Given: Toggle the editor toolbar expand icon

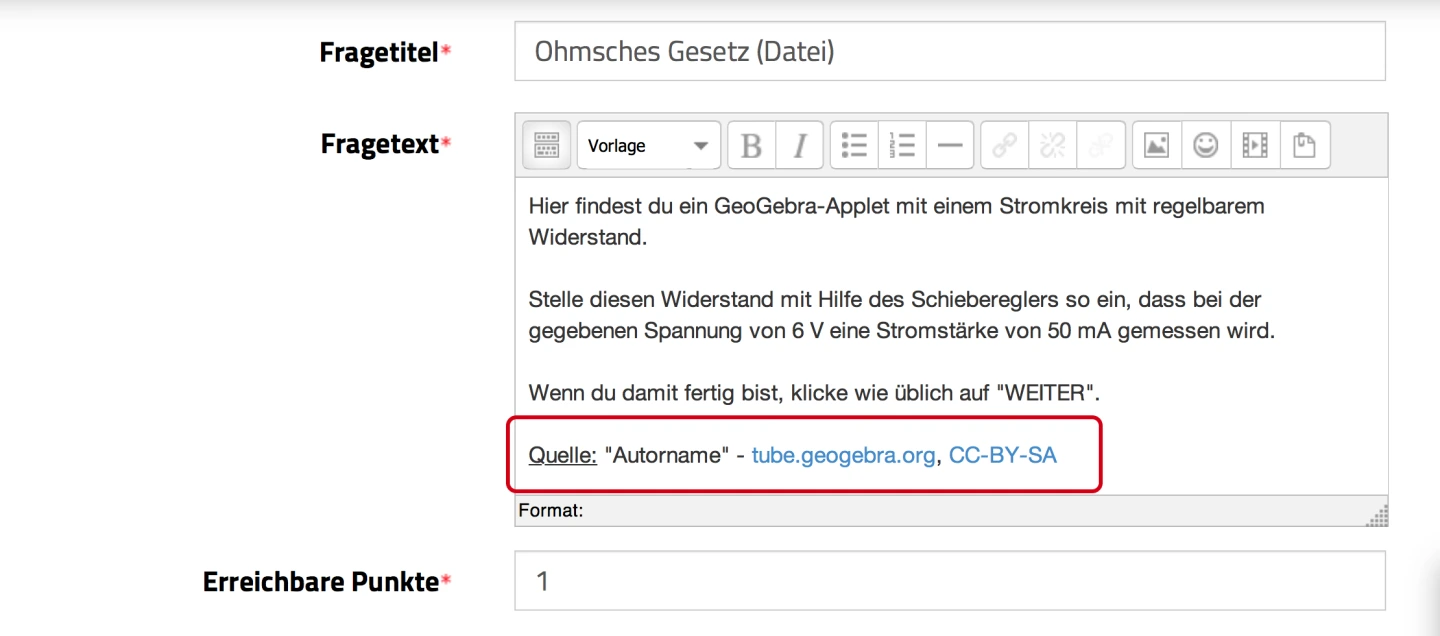Looking at the screenshot, I should (546, 146).
